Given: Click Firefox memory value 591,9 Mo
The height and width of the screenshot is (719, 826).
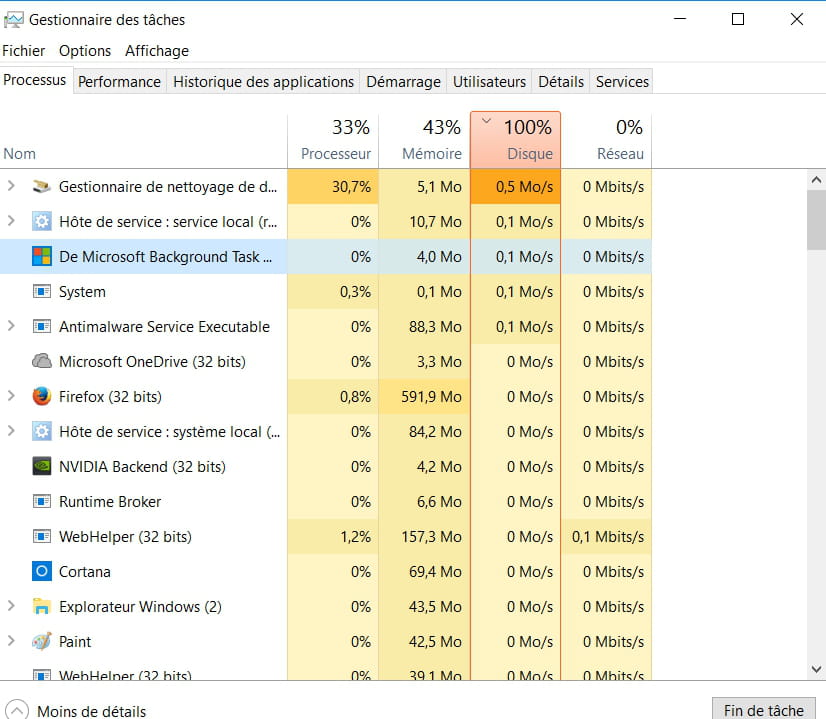Looking at the screenshot, I should (431, 397).
